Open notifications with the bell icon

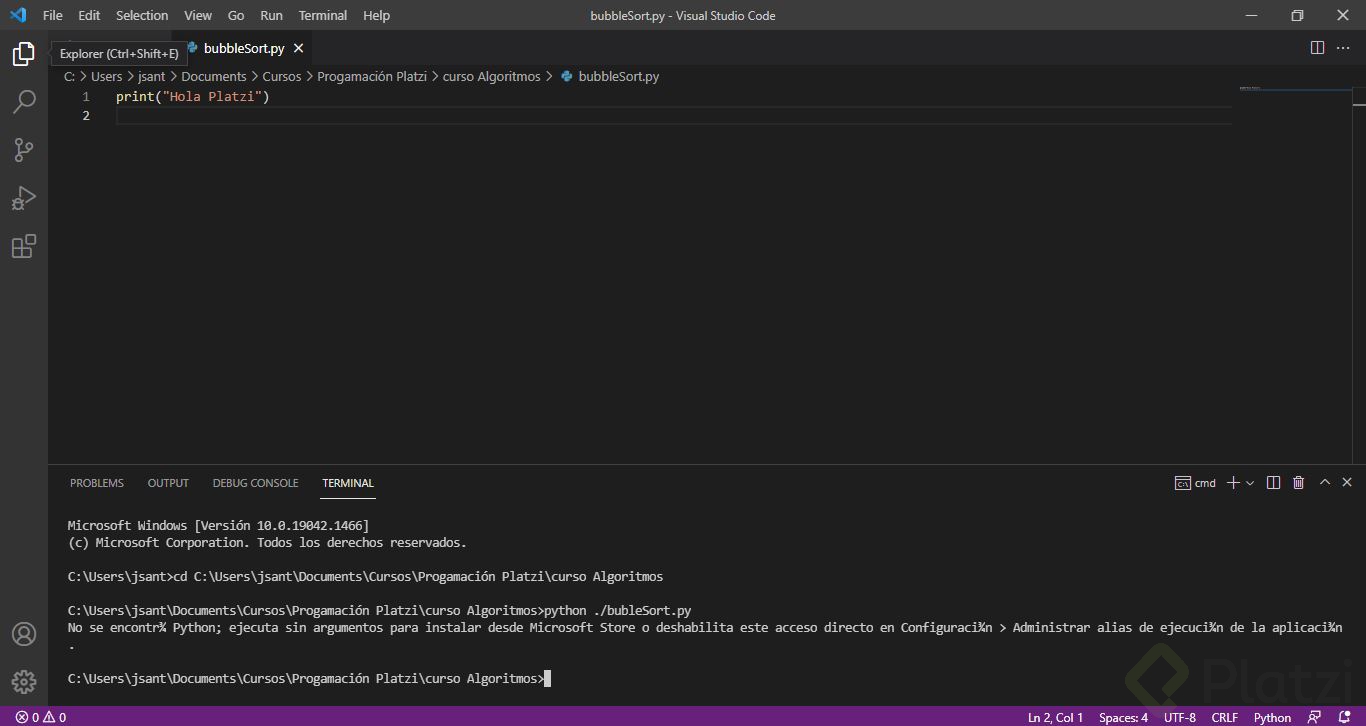pos(1345,717)
